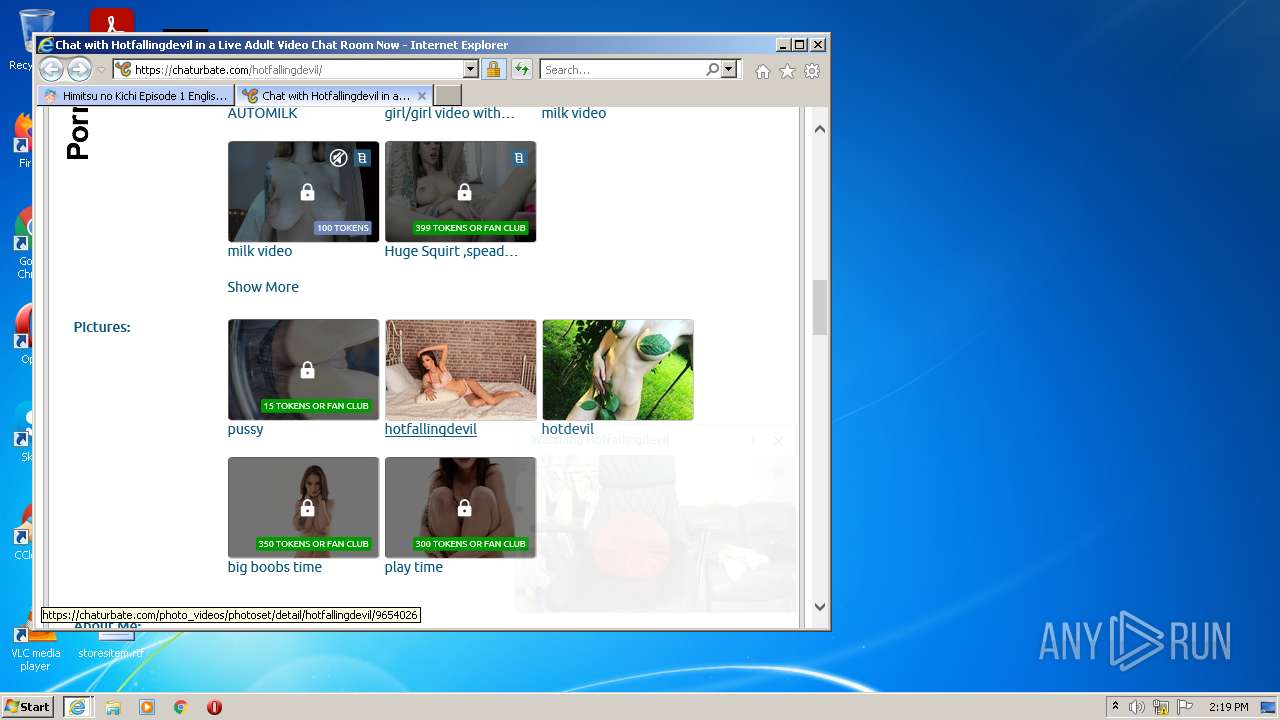Switch to Himitsu no Kichi Episode 1 tab
This screenshot has width=1280, height=720.
coord(136,96)
